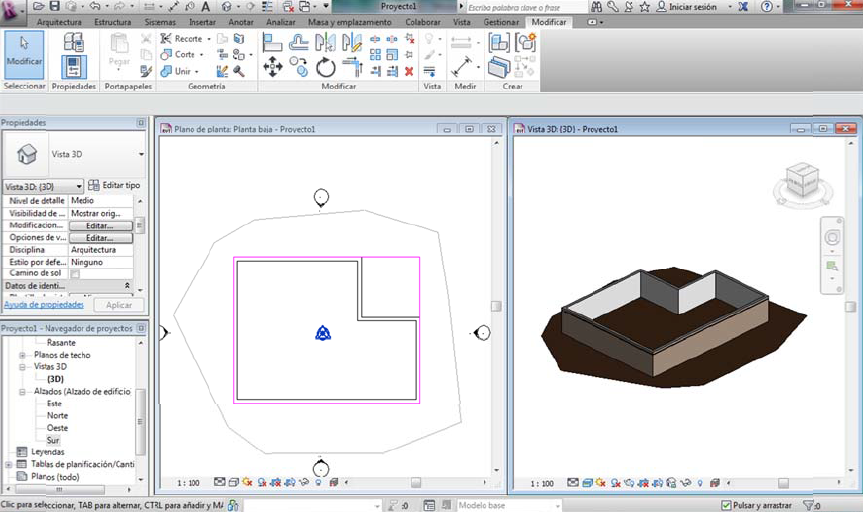This screenshot has width=863, height=512.
Task: Toggle Pulsar y arrastrar checkbox
Action: pos(726,505)
